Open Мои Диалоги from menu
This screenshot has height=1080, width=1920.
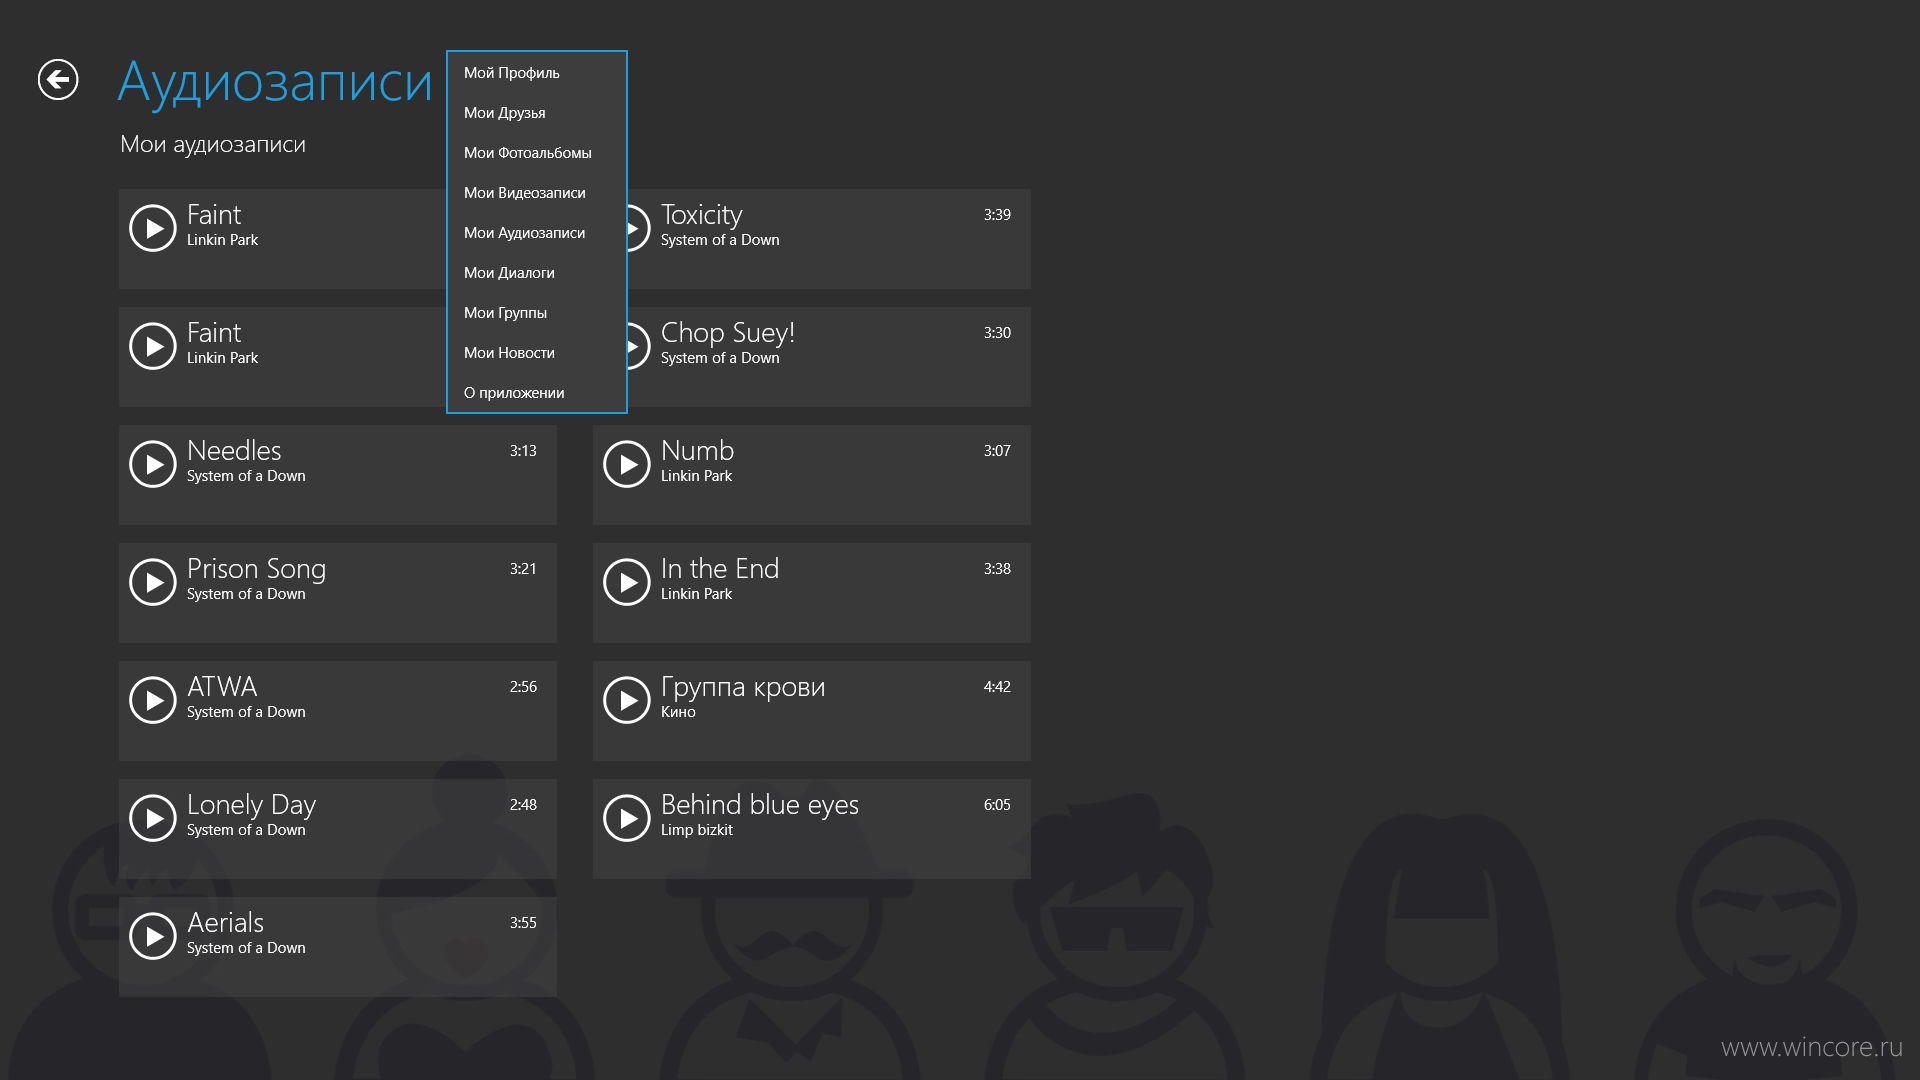point(537,273)
